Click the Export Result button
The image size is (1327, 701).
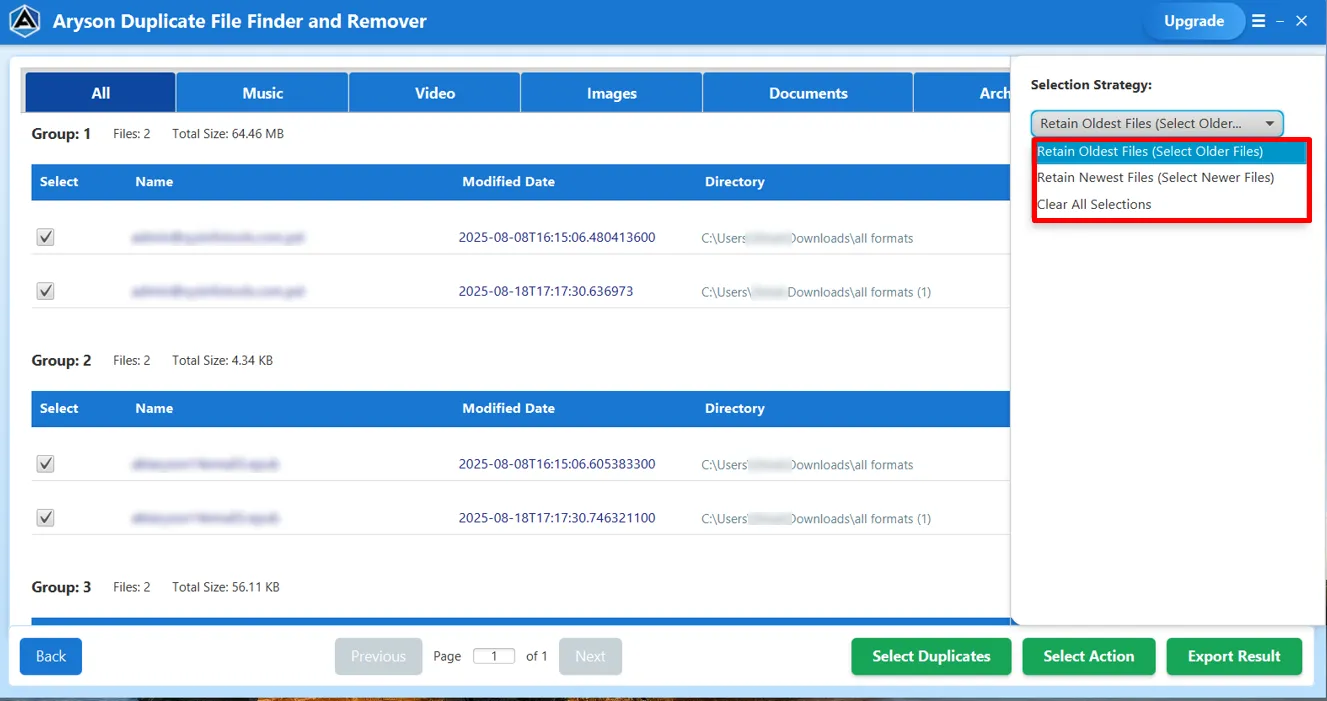[1233, 656]
